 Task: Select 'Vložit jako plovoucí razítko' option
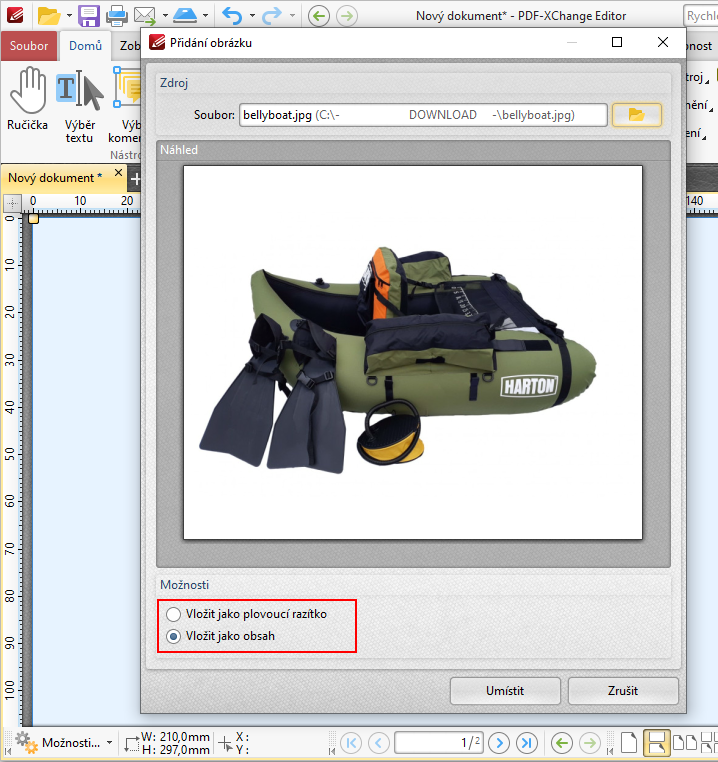[x=174, y=614]
